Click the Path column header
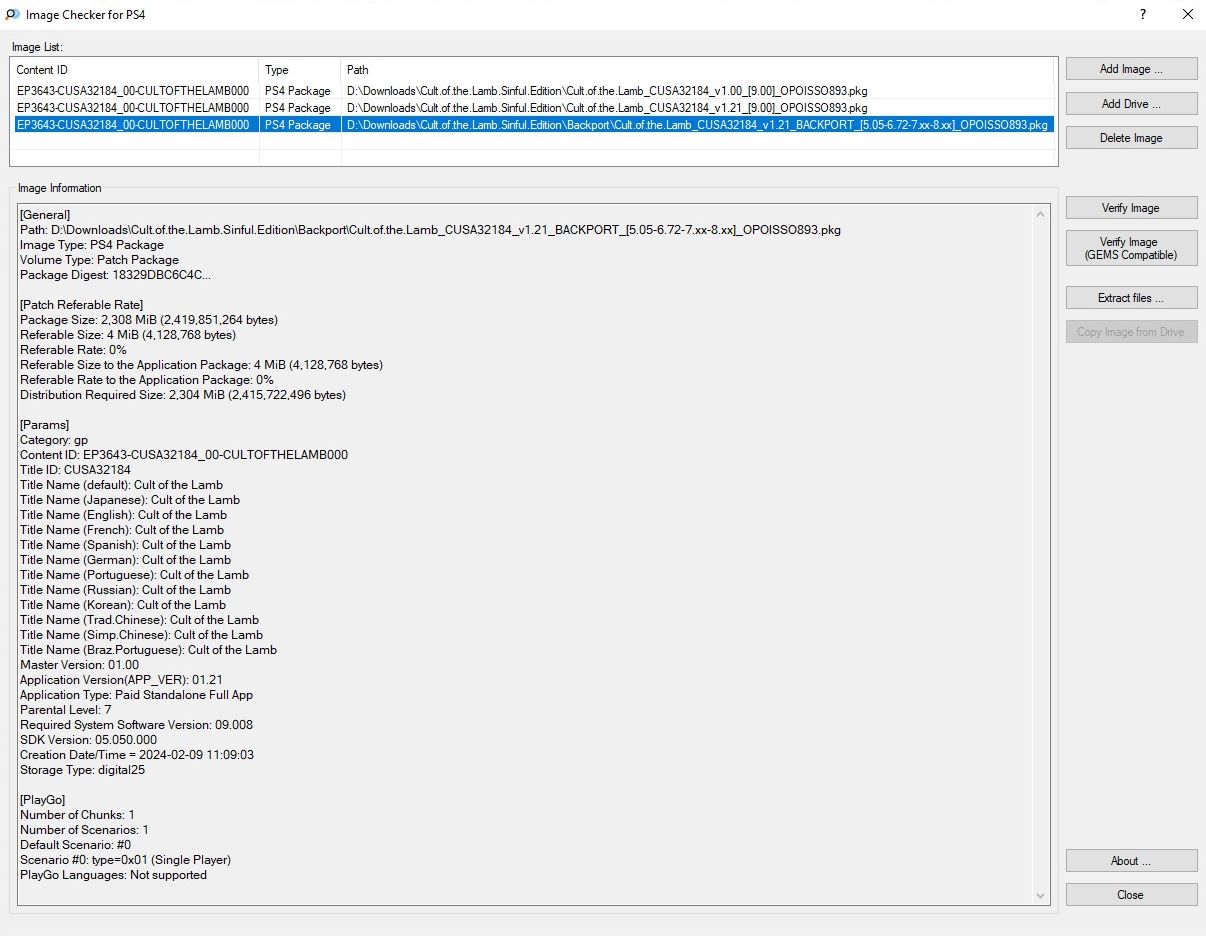Viewport: 1206px width, 936px height. click(697, 70)
